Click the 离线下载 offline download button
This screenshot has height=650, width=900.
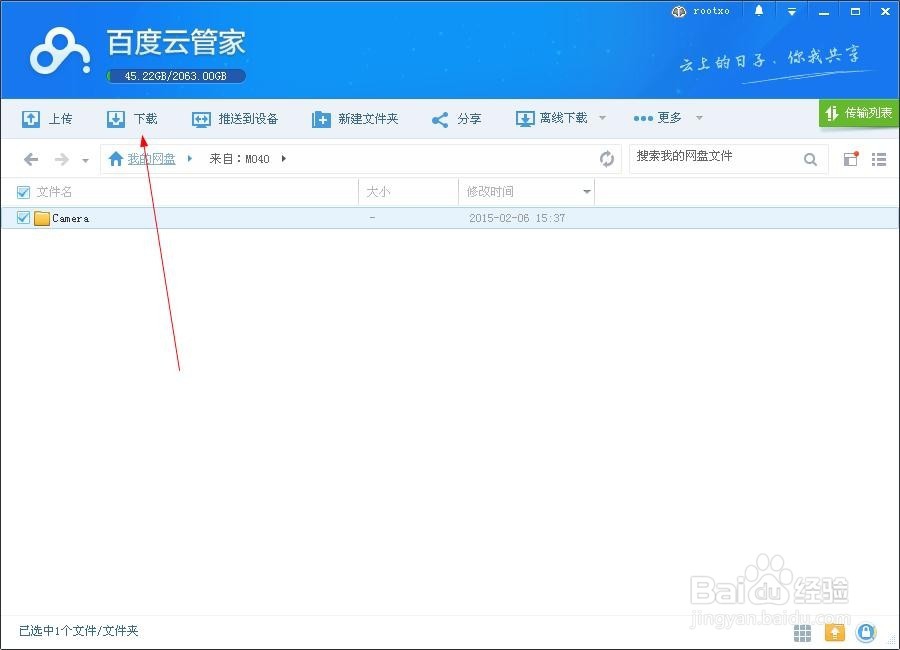(x=552, y=118)
